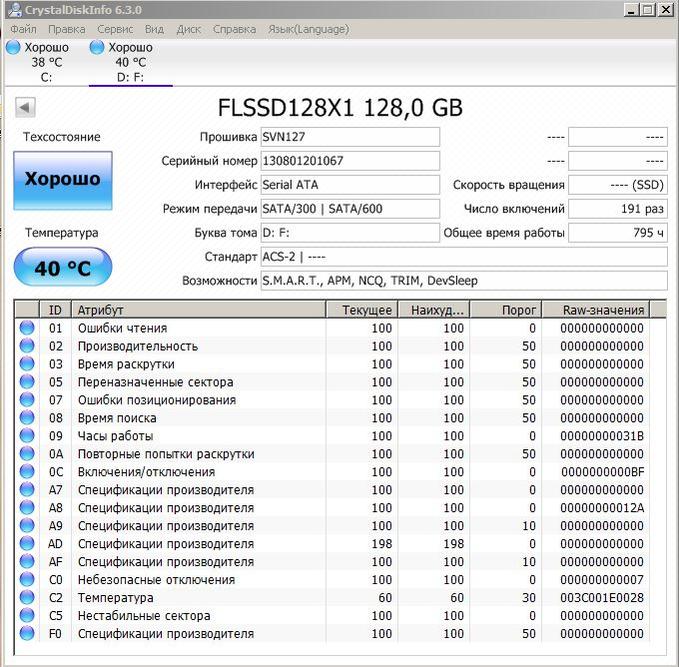Click raw value 003C001E0028 in Температура row
Viewport: 679px width, 667px height.
tap(602, 597)
